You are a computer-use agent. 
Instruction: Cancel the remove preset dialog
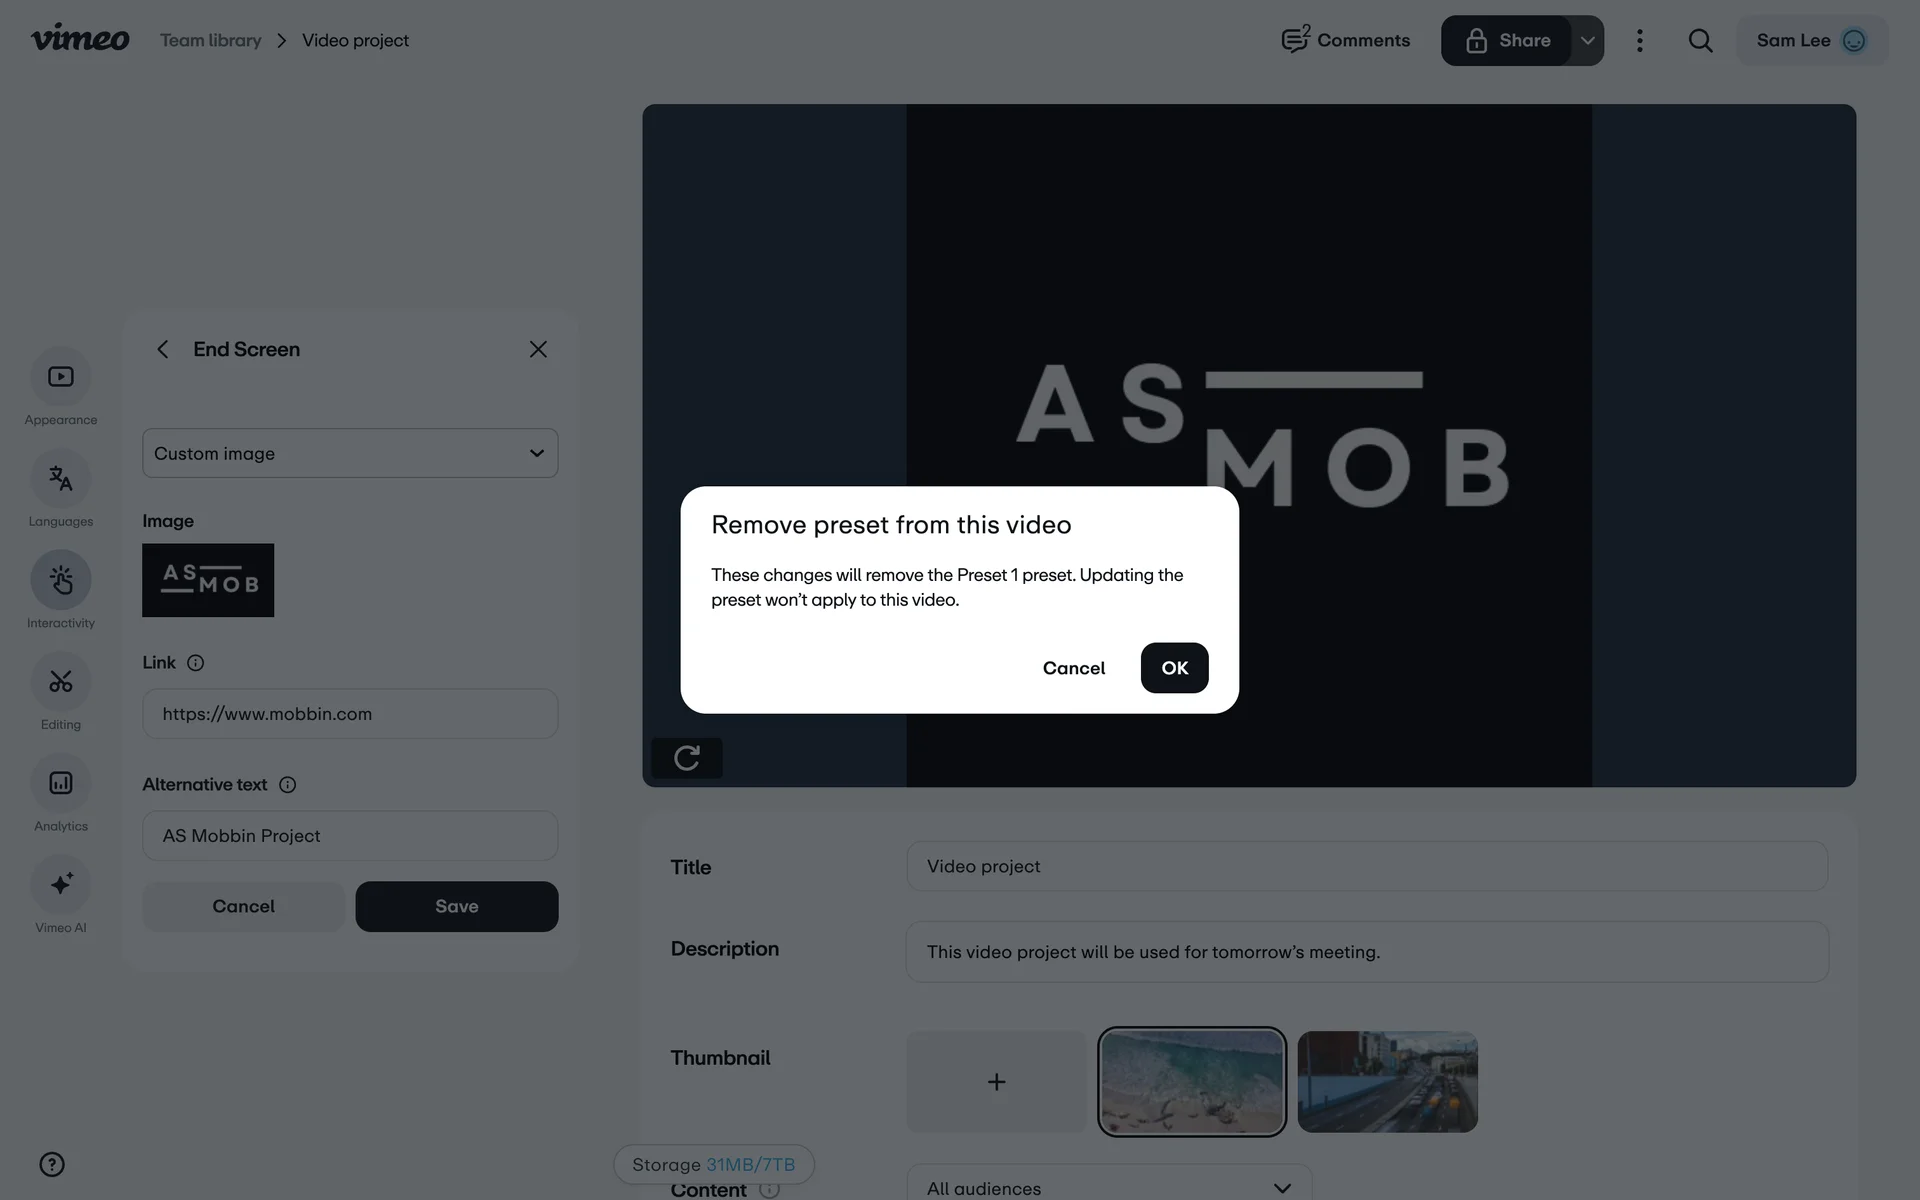1073,668
